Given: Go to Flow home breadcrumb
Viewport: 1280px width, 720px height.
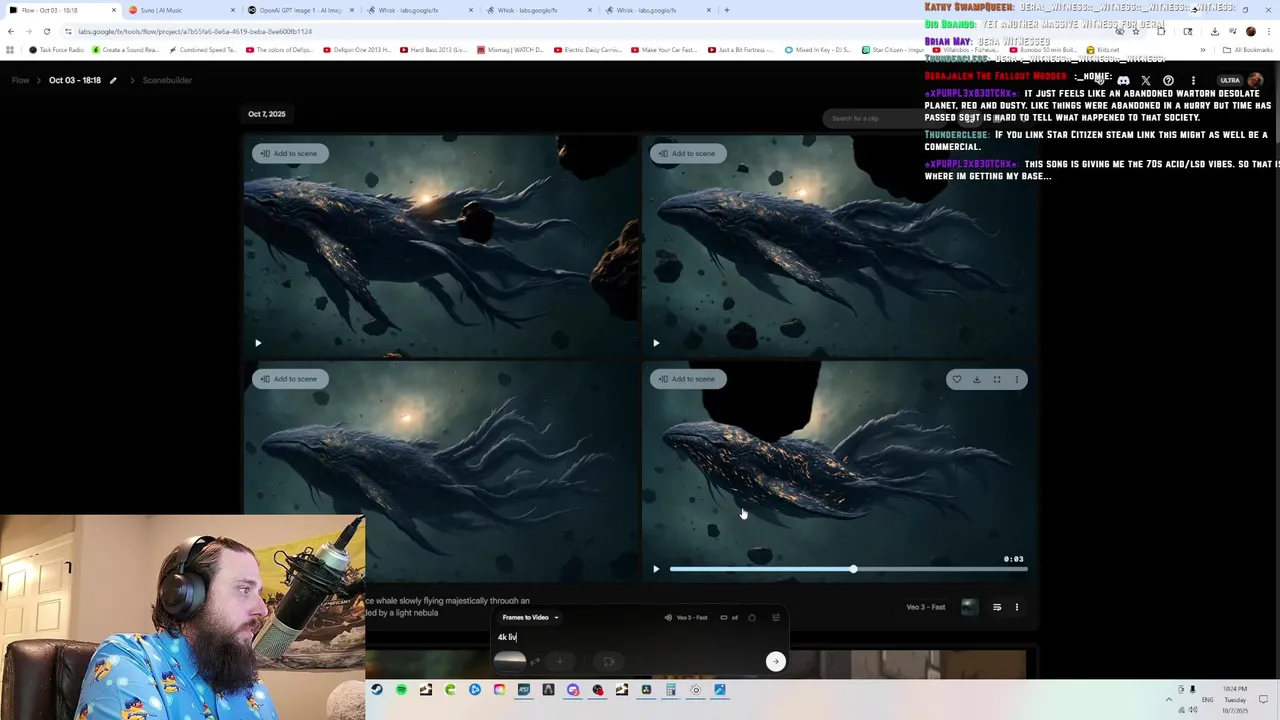Looking at the screenshot, I should point(20,80).
